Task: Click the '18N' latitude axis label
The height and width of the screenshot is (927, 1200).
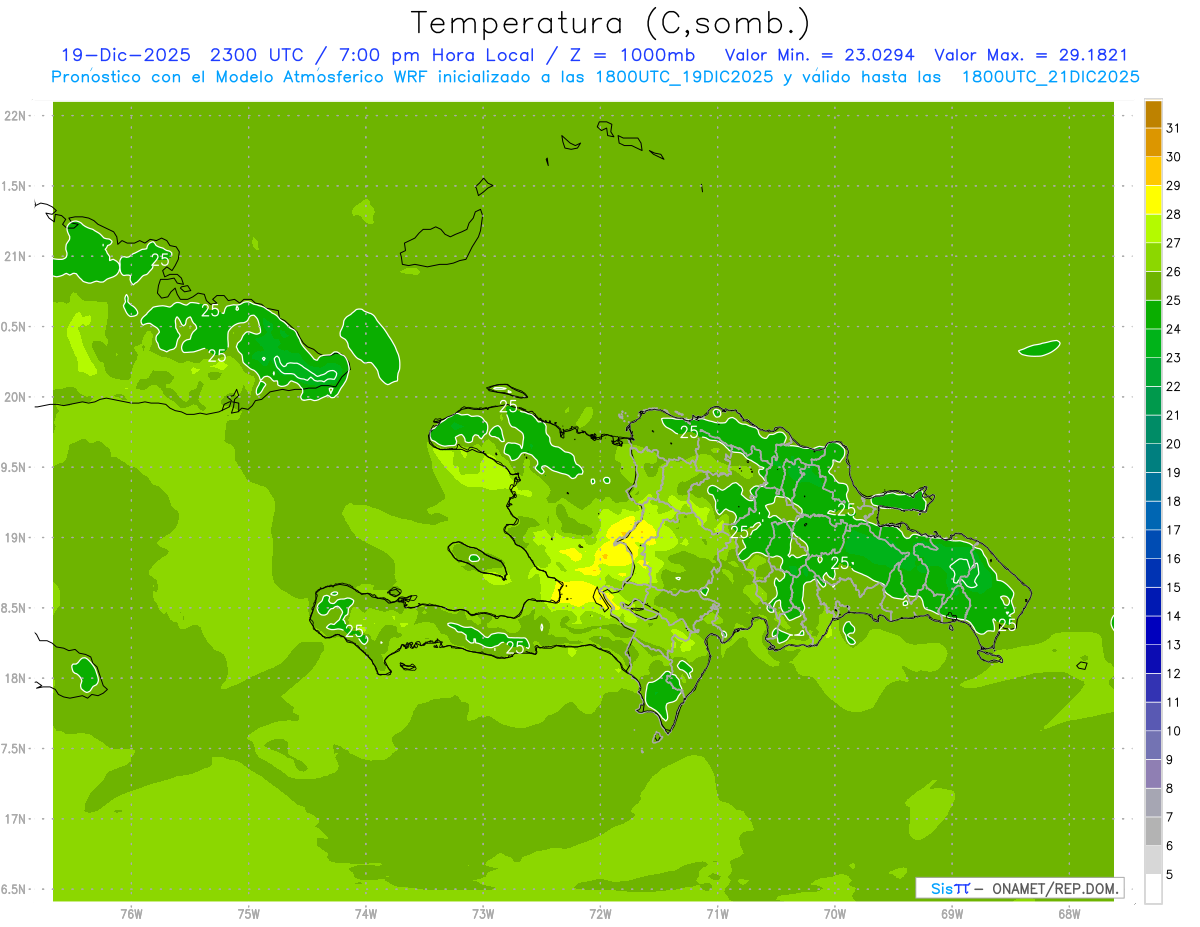Action: point(15,678)
